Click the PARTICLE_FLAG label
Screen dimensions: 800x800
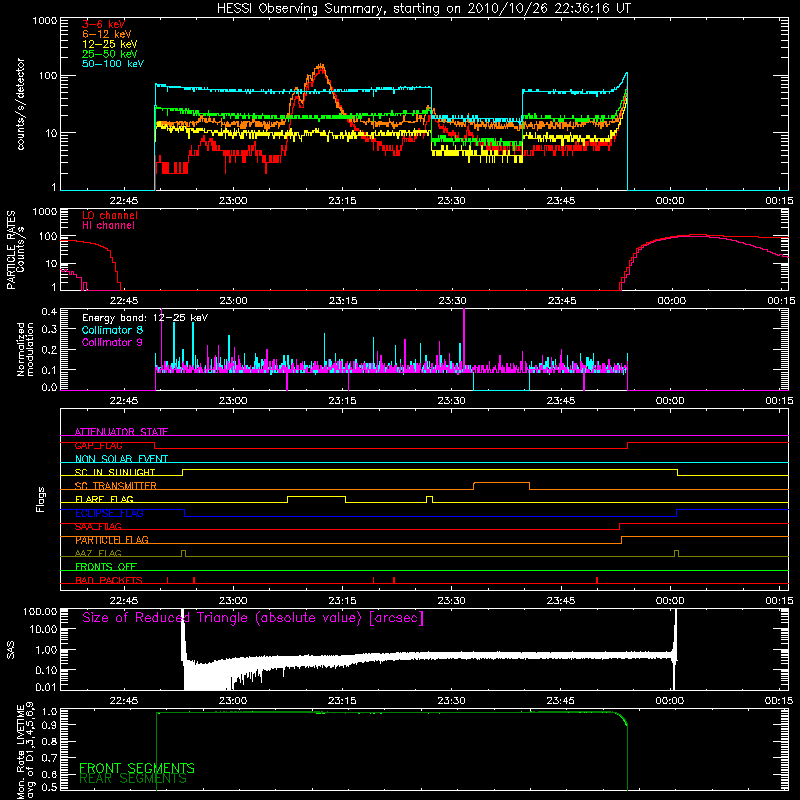point(112,540)
